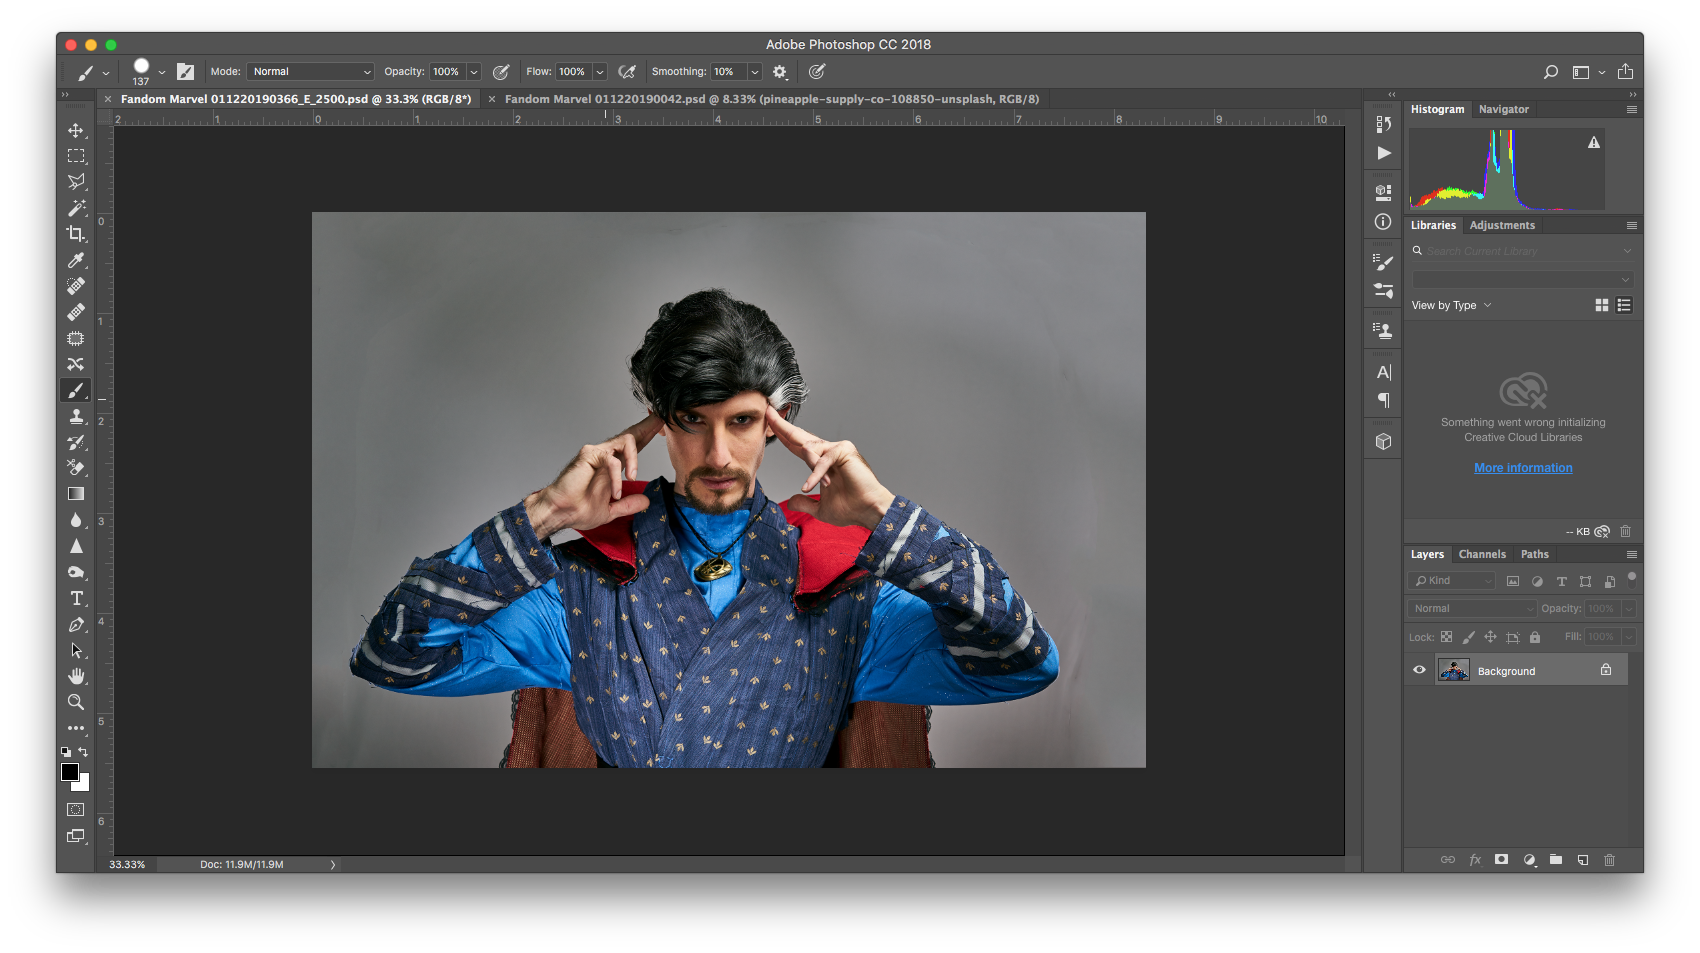Enable airbrush-style build-up
The image size is (1700, 953).
[627, 72]
